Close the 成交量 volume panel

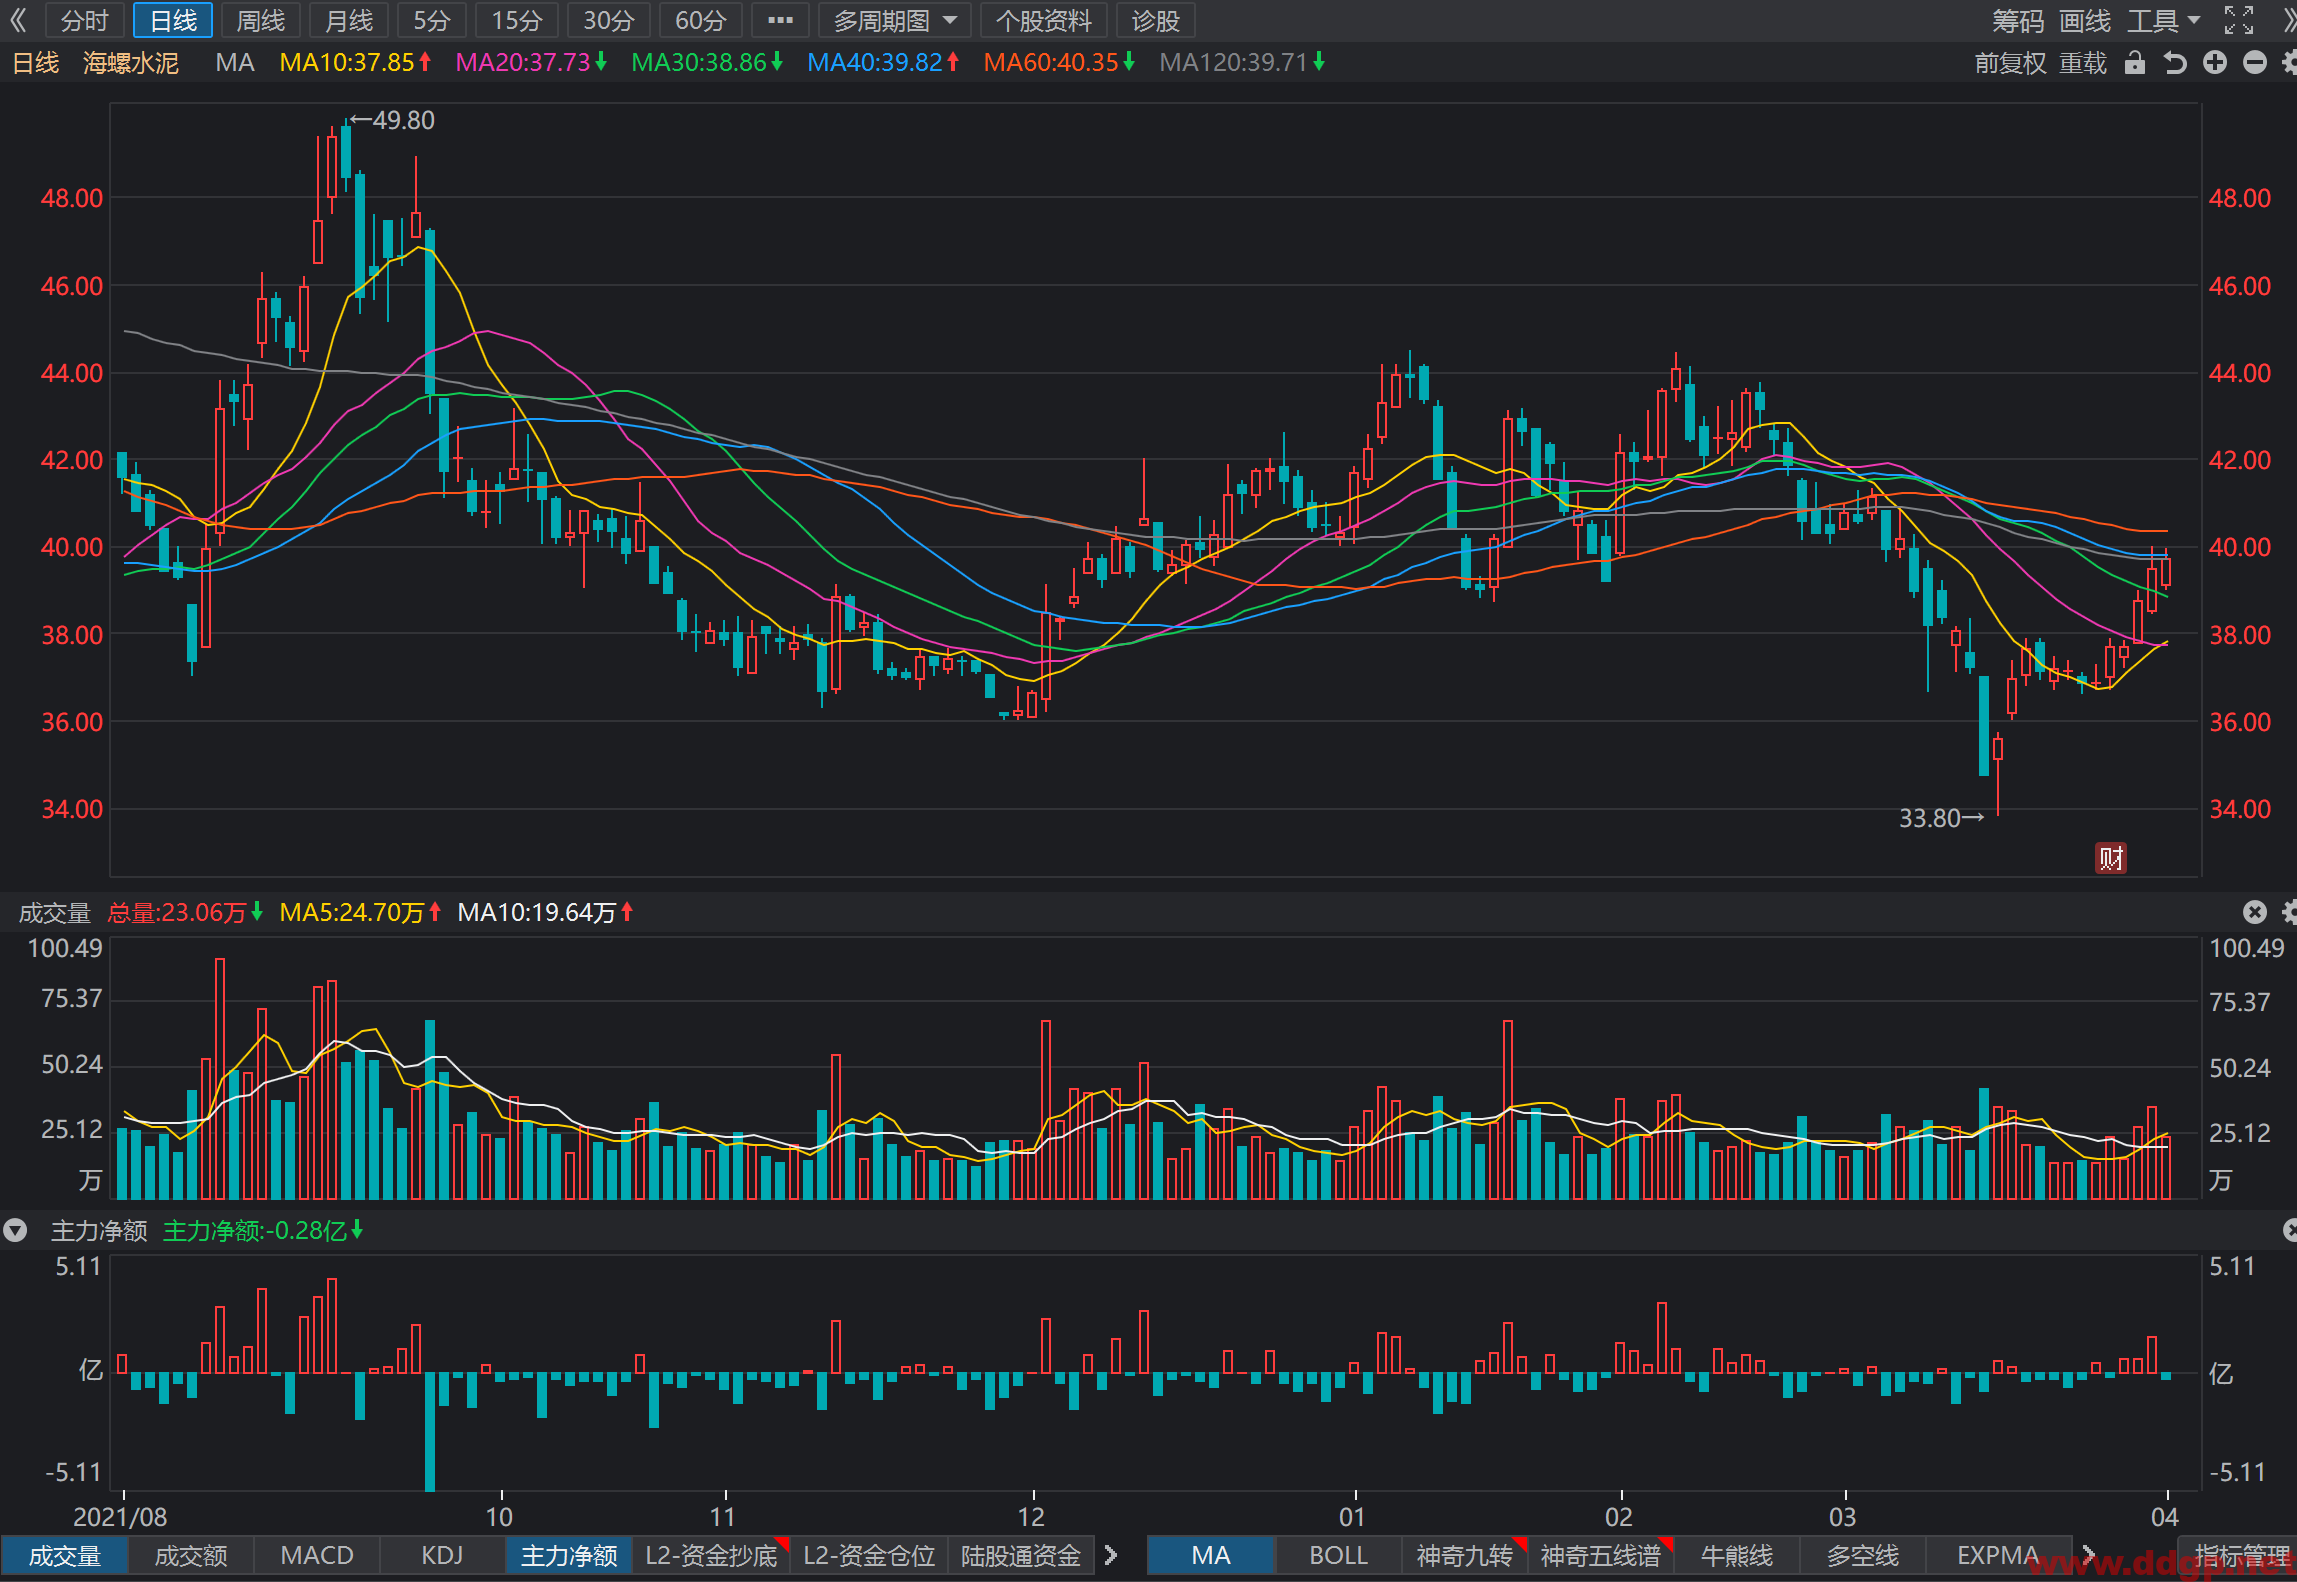[2254, 912]
